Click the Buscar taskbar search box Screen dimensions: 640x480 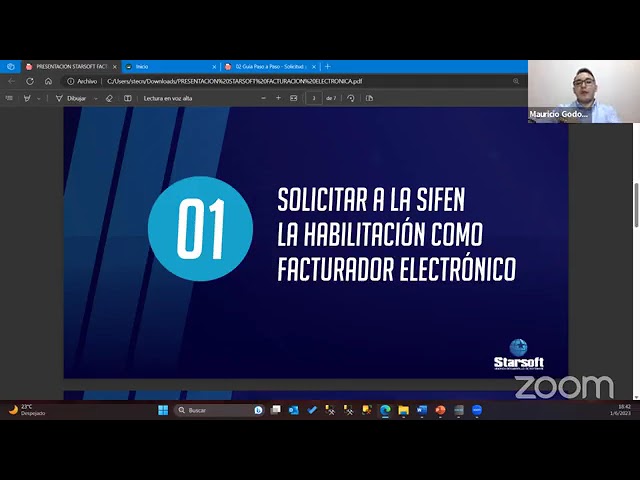coord(219,410)
